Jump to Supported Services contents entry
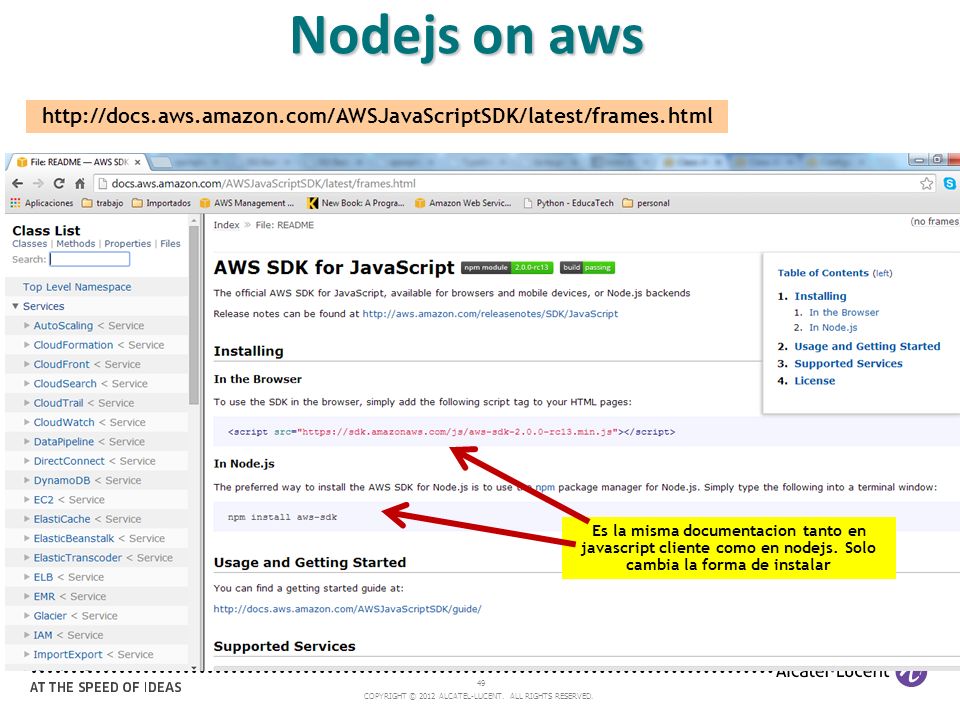The image size is (960, 720). coord(848,364)
